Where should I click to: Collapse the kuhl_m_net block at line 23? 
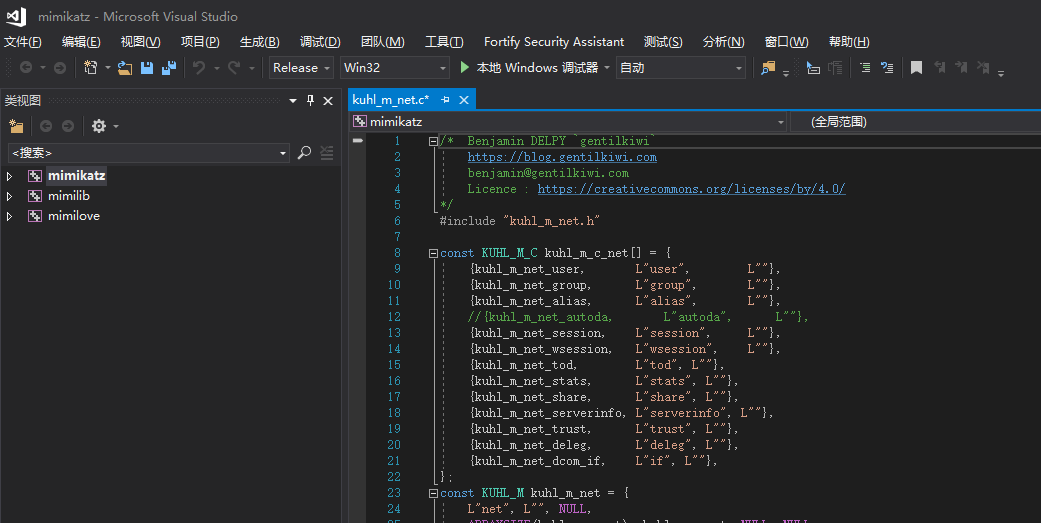433,493
